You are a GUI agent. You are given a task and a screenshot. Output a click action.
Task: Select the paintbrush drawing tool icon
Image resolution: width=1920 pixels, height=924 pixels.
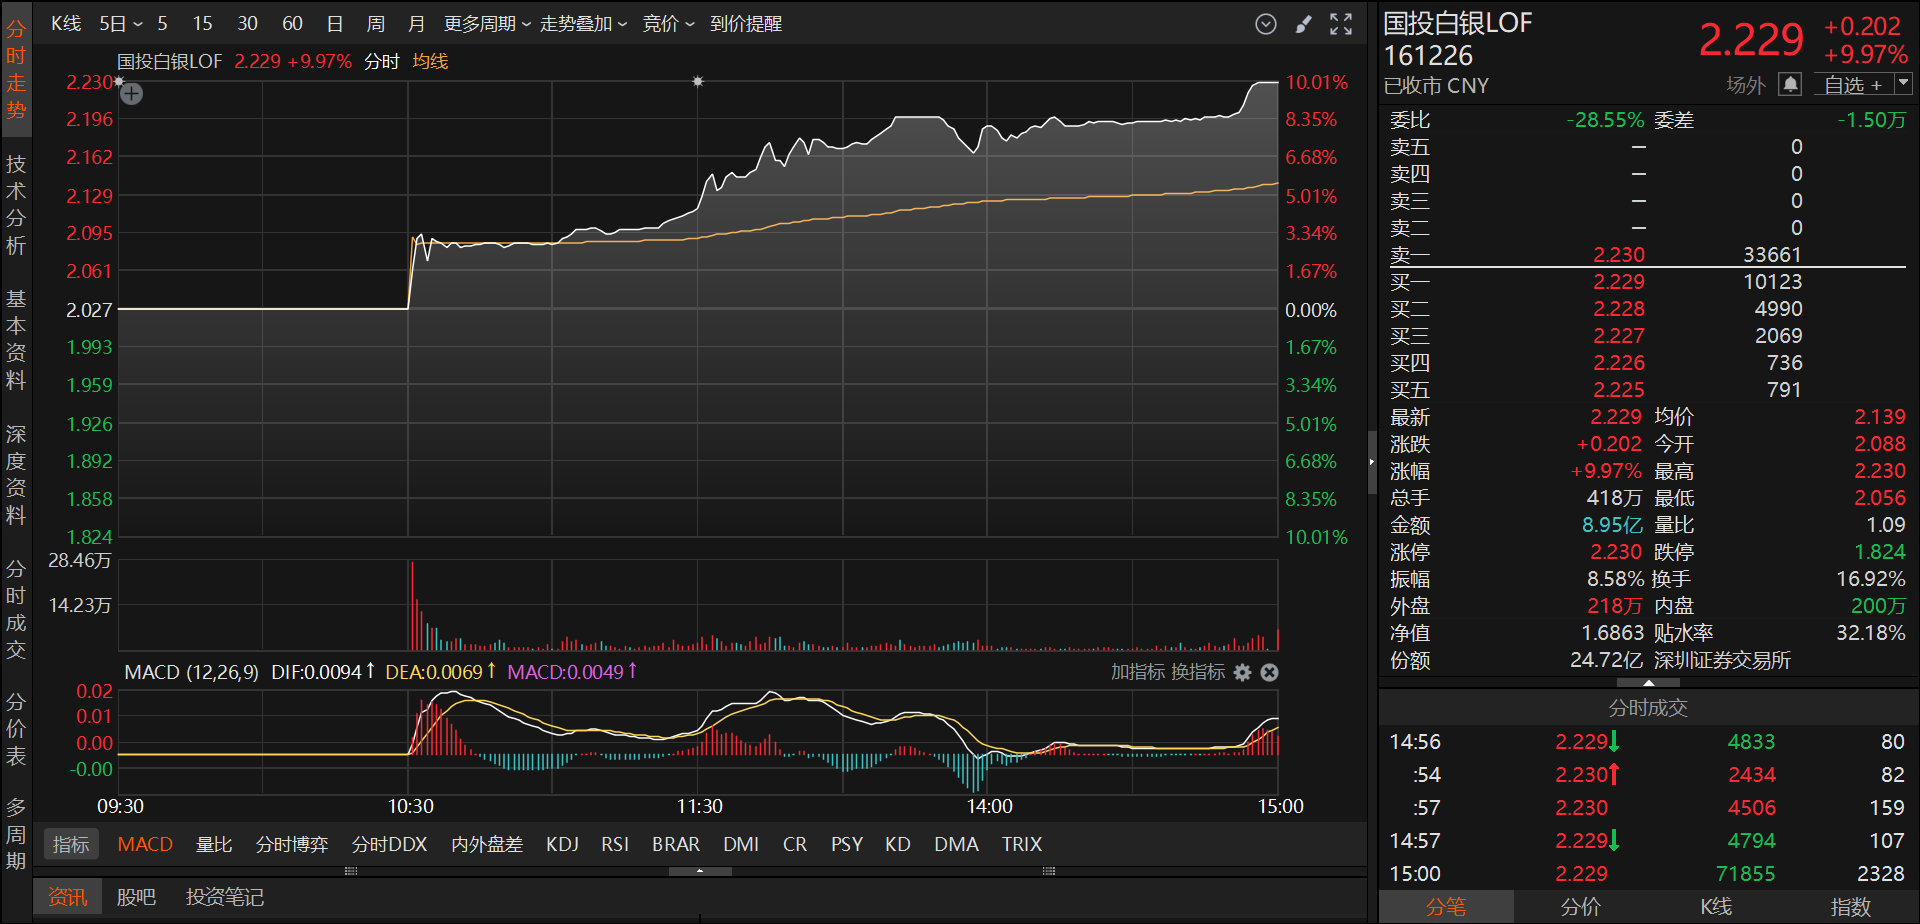pos(1303,24)
